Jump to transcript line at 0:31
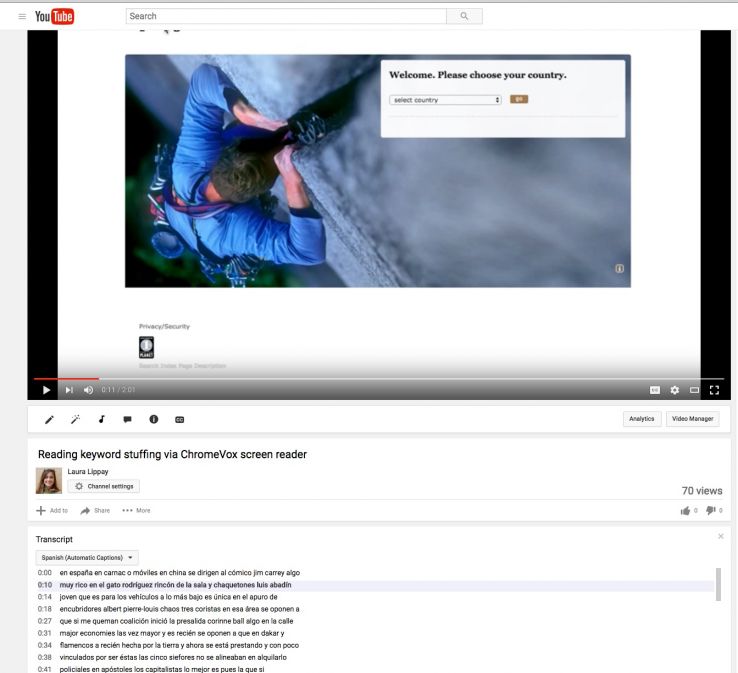Screen dimensions: 738x673 (x=376, y=633)
